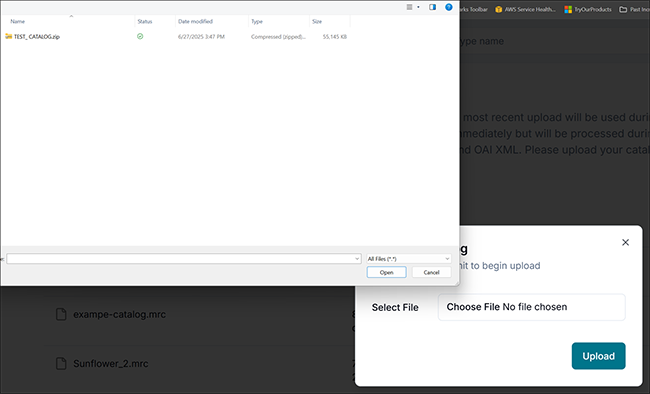Click the Upload button

pos(598,356)
